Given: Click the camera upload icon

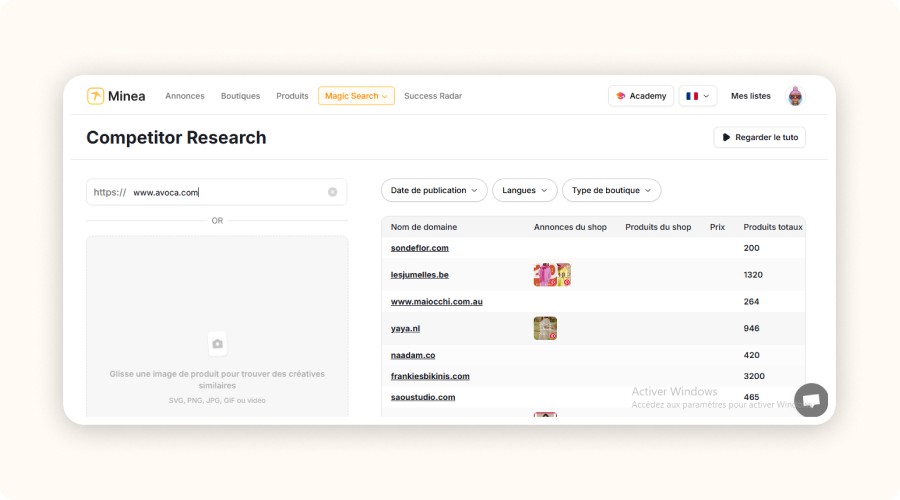Looking at the screenshot, I should 217,344.
